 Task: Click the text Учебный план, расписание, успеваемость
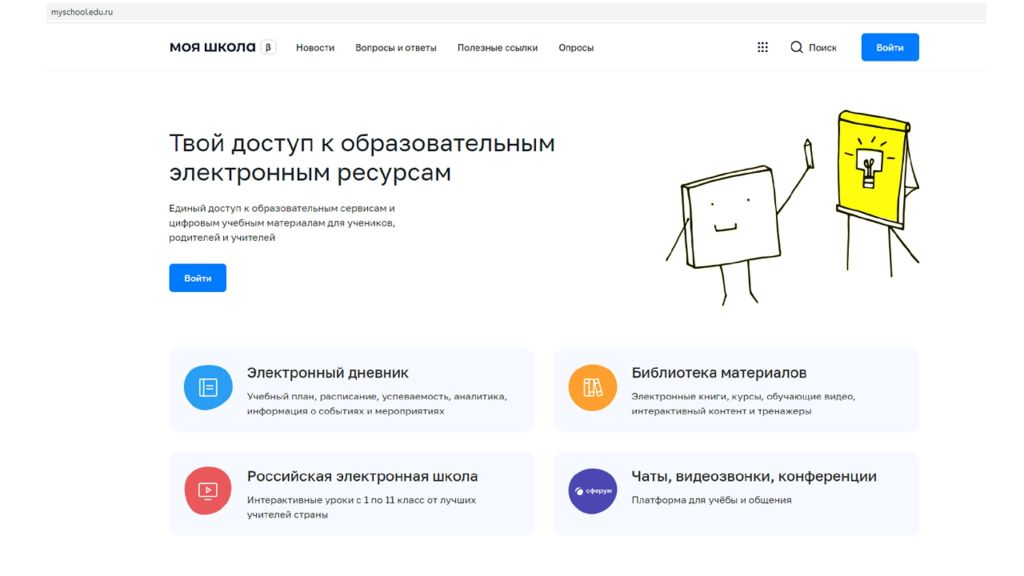(377, 396)
